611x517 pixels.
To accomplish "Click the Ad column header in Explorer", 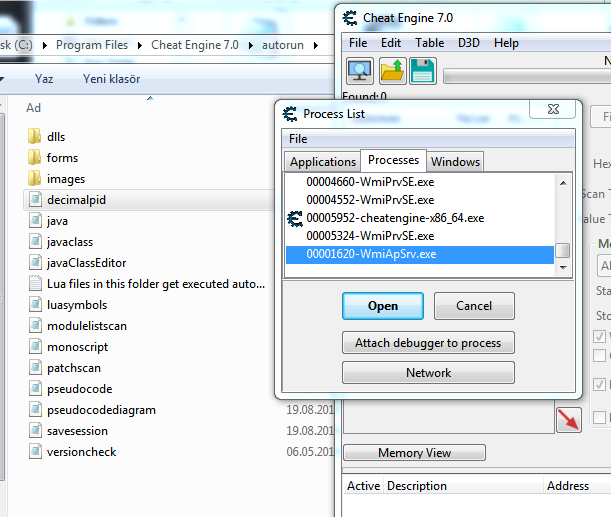I will coord(34,108).
